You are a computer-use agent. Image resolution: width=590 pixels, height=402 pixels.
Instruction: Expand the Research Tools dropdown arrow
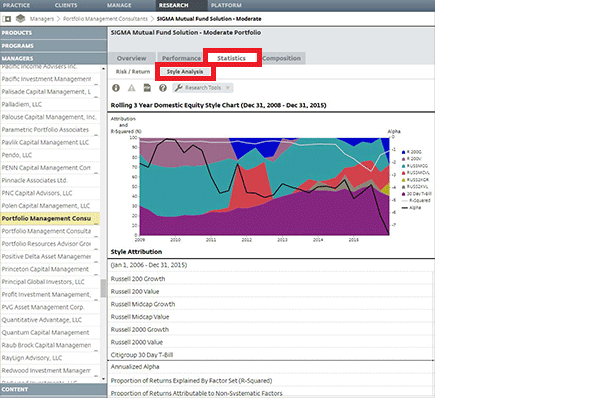(x=228, y=88)
